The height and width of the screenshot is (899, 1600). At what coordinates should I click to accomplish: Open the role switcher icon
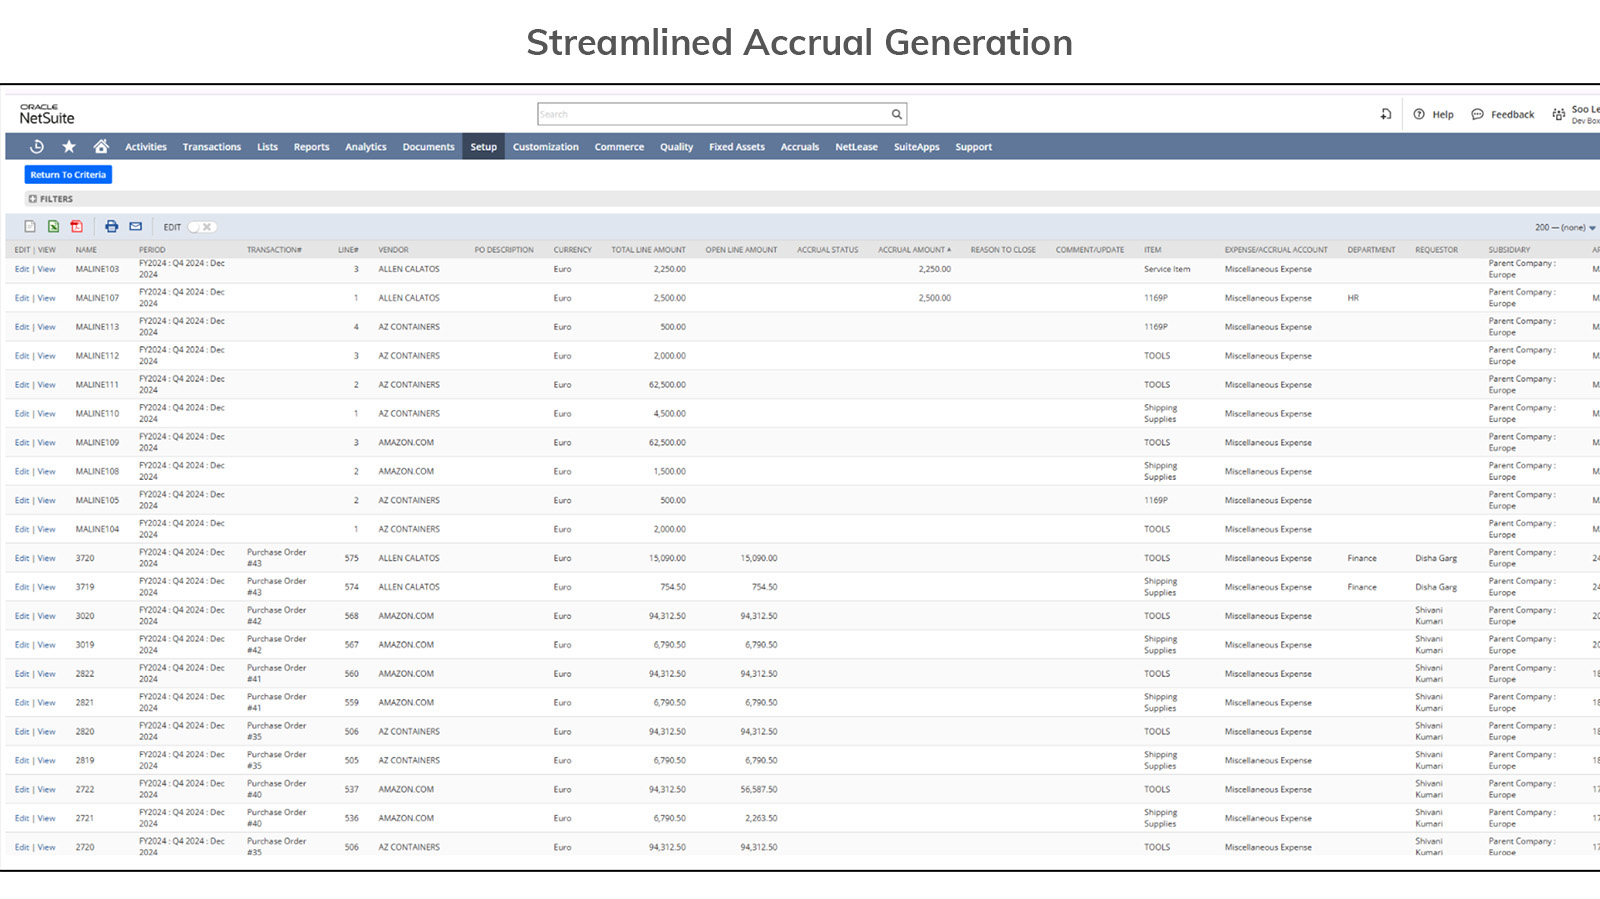click(x=1559, y=114)
